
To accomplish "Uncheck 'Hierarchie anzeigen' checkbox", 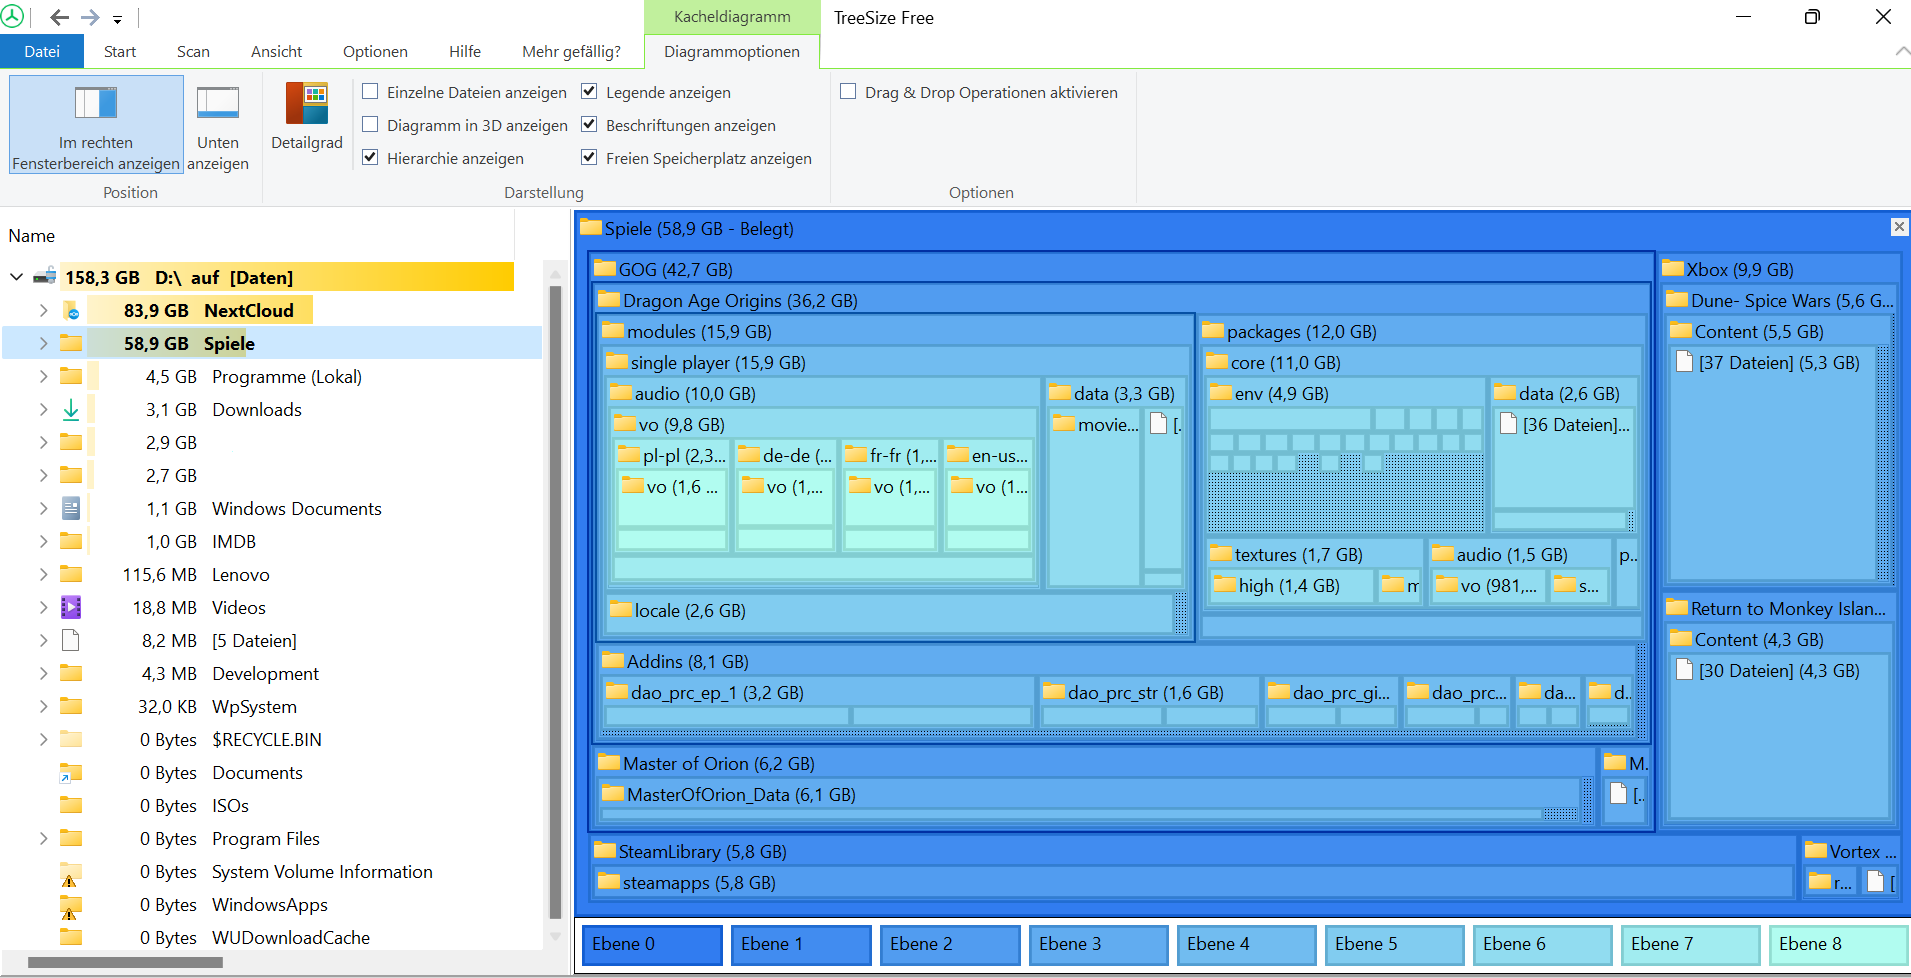I will [x=370, y=158].
